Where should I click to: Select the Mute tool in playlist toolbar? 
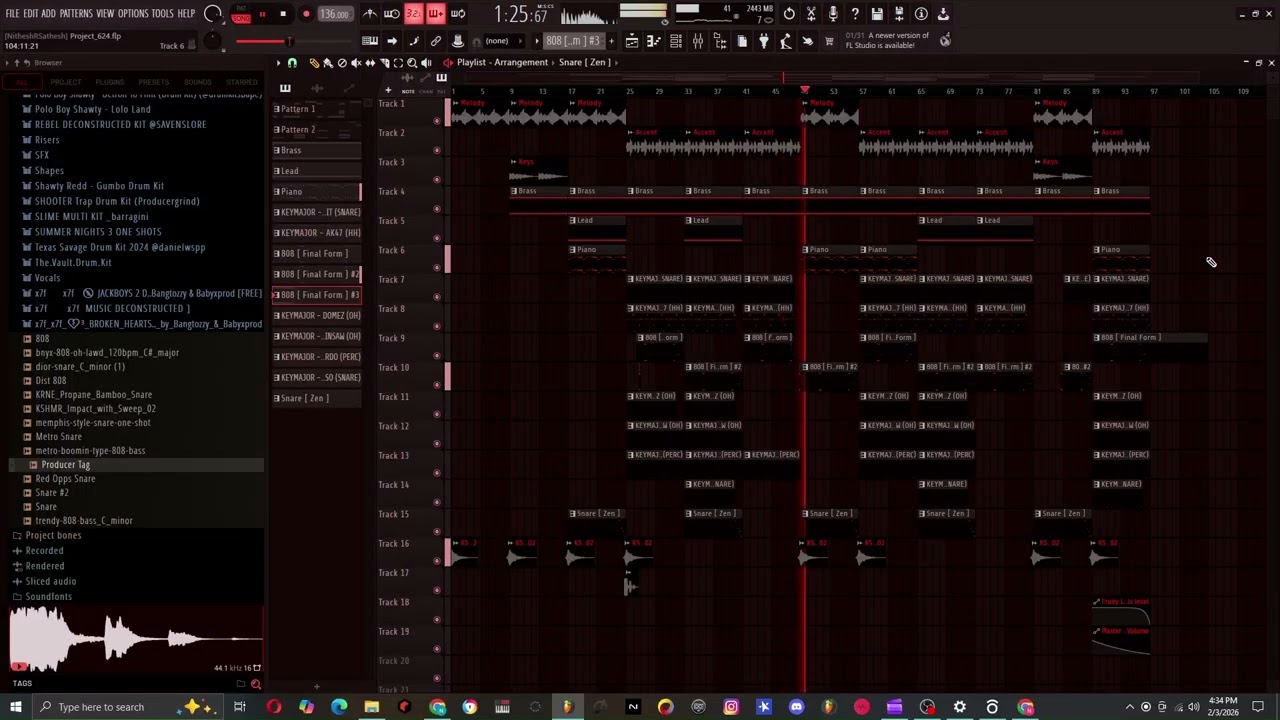(x=356, y=62)
